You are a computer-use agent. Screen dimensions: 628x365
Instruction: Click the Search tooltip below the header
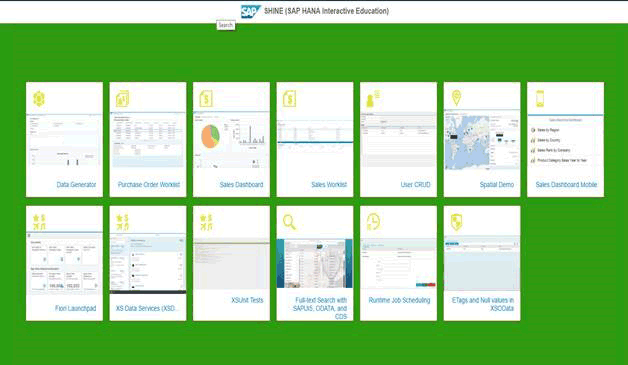point(225,25)
